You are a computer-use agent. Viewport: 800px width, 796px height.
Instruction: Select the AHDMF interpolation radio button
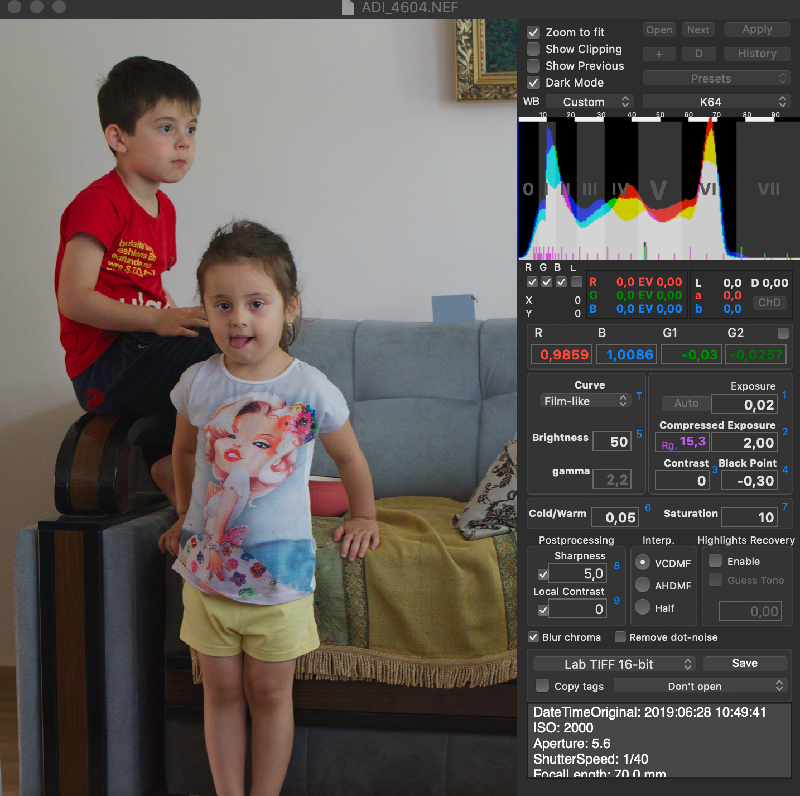[x=642, y=585]
